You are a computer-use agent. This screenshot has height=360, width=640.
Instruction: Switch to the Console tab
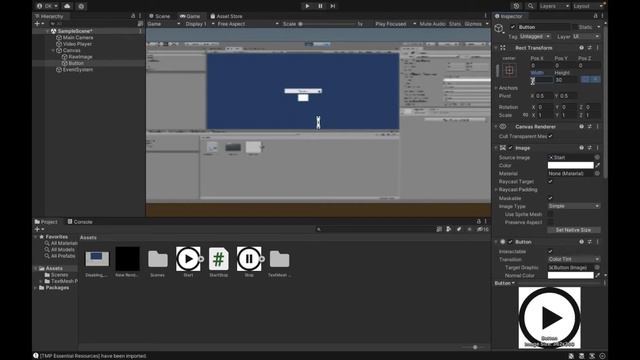click(80, 222)
